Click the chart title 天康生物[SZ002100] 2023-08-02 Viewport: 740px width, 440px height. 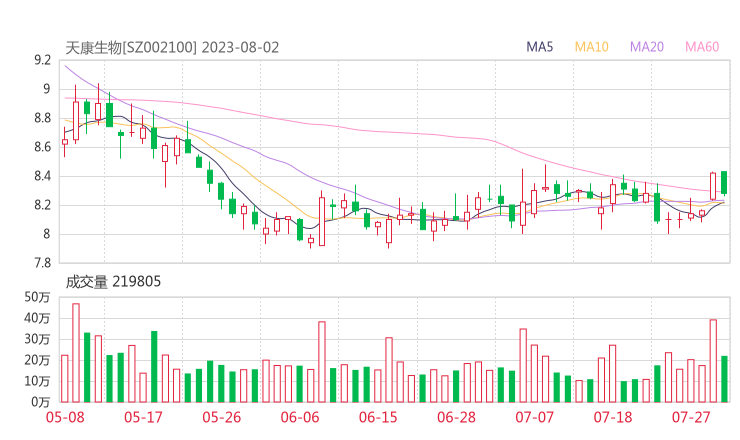pos(172,48)
